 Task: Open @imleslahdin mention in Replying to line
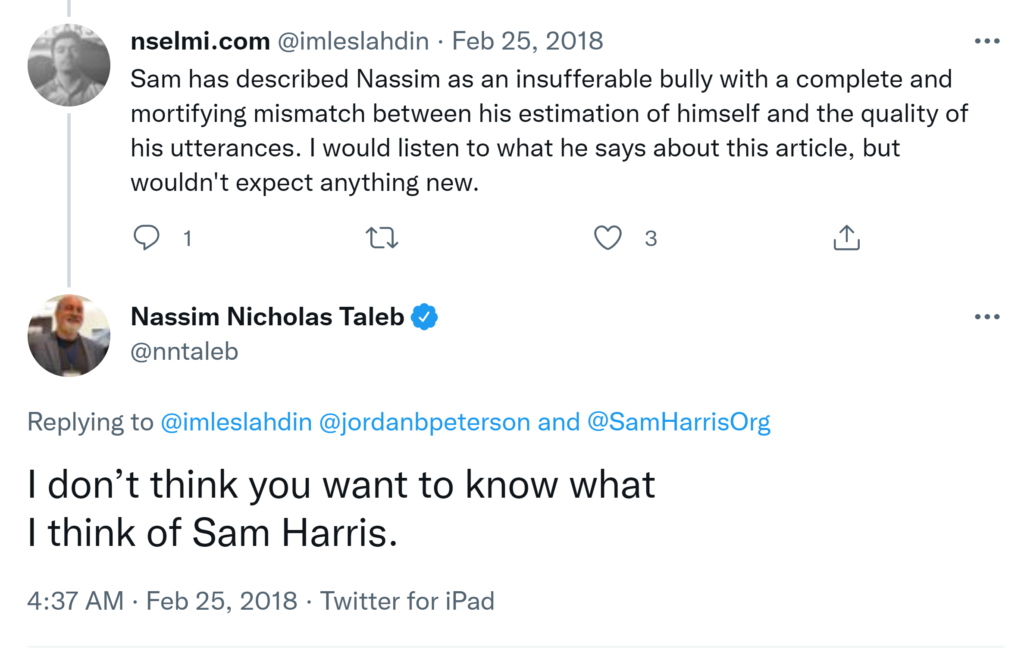point(235,422)
